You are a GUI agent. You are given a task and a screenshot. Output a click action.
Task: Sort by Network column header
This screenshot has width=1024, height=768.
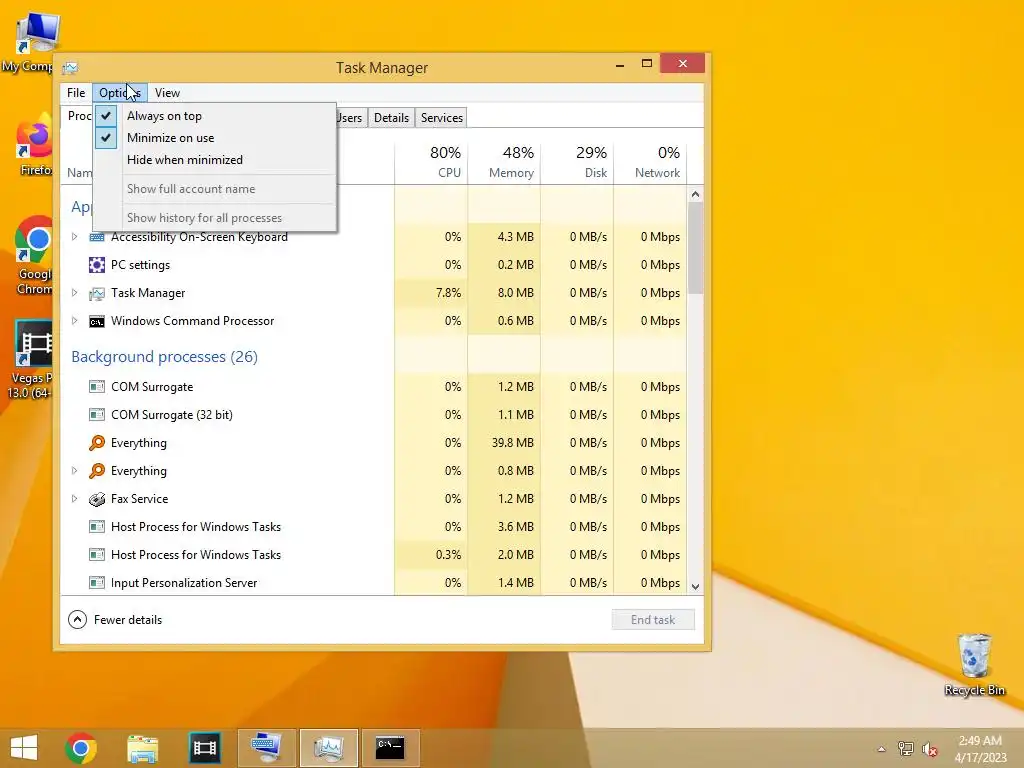650,163
